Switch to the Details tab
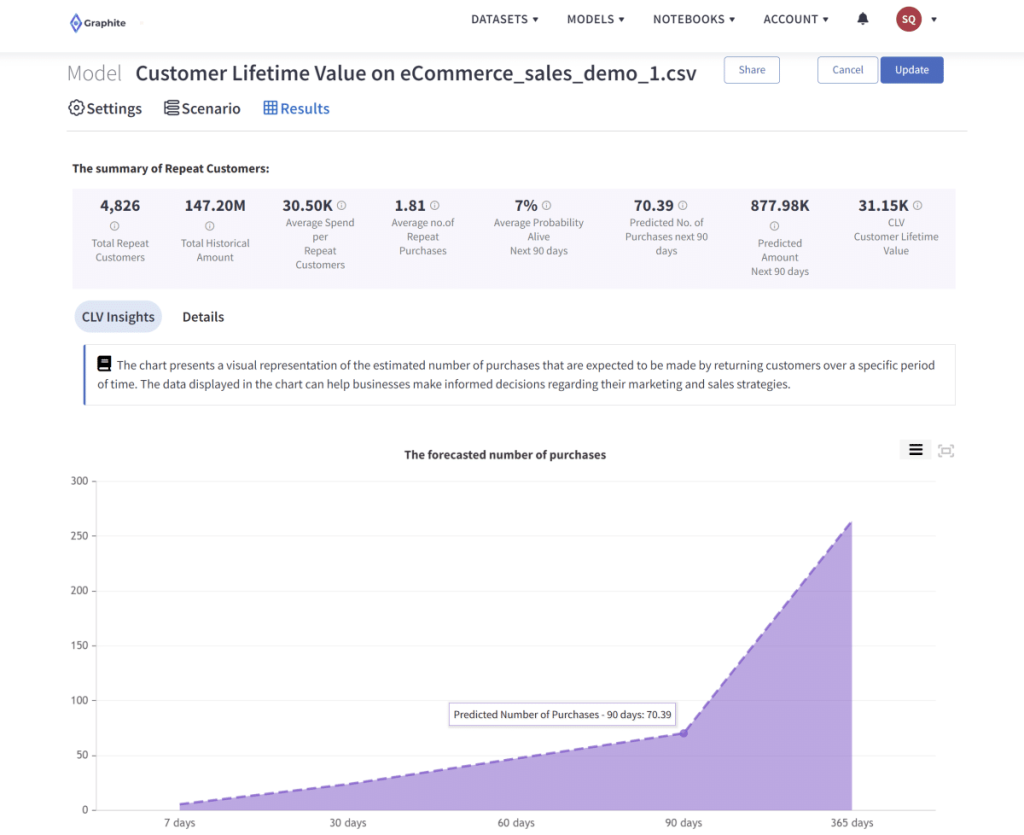Image resolution: width=1024 pixels, height=835 pixels. click(x=203, y=316)
